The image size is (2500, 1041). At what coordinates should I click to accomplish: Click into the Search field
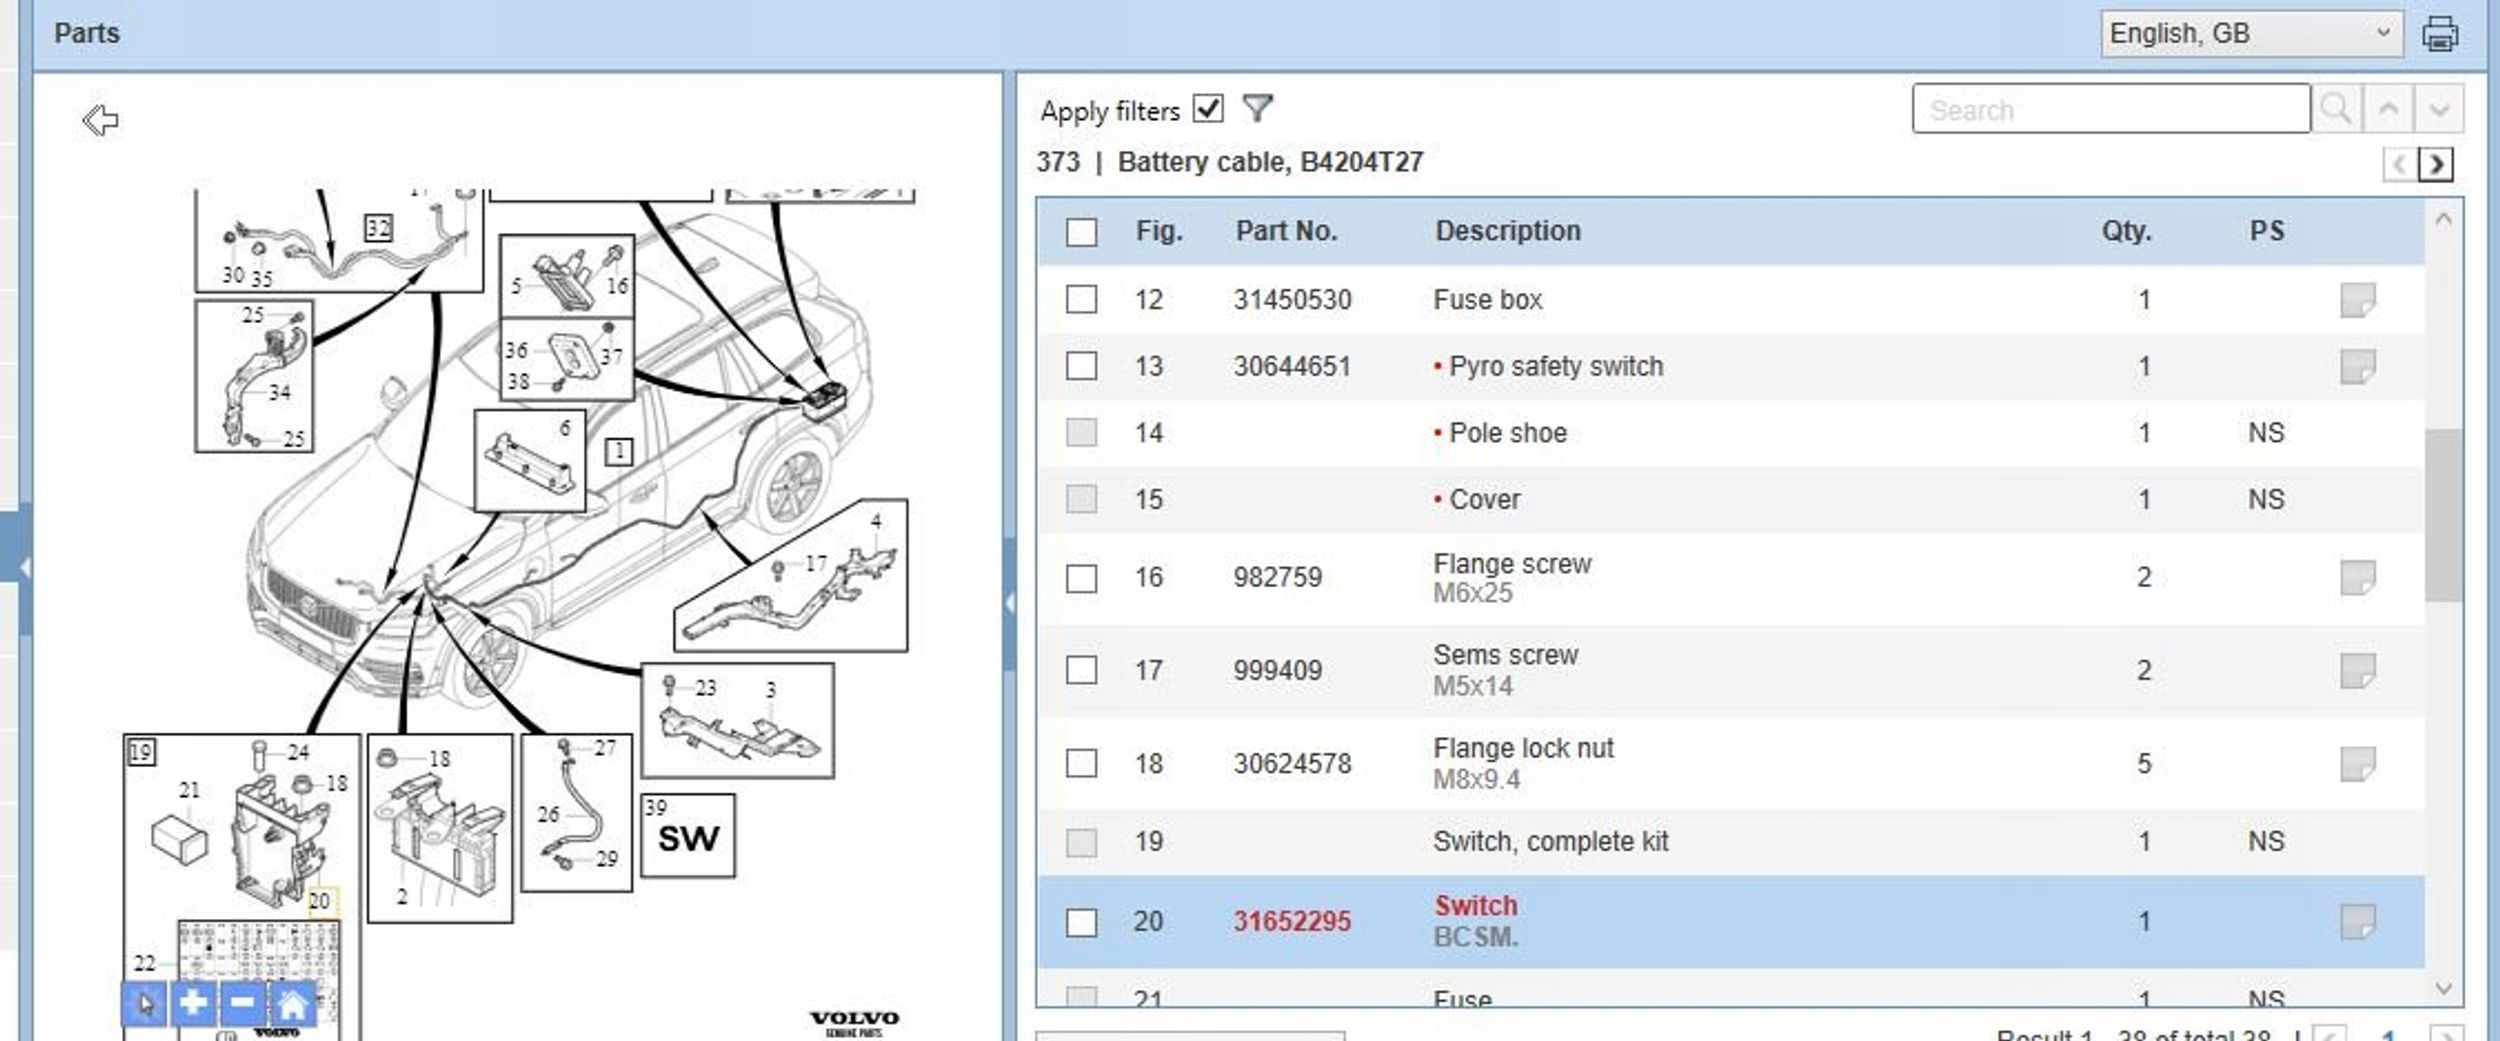2111,109
